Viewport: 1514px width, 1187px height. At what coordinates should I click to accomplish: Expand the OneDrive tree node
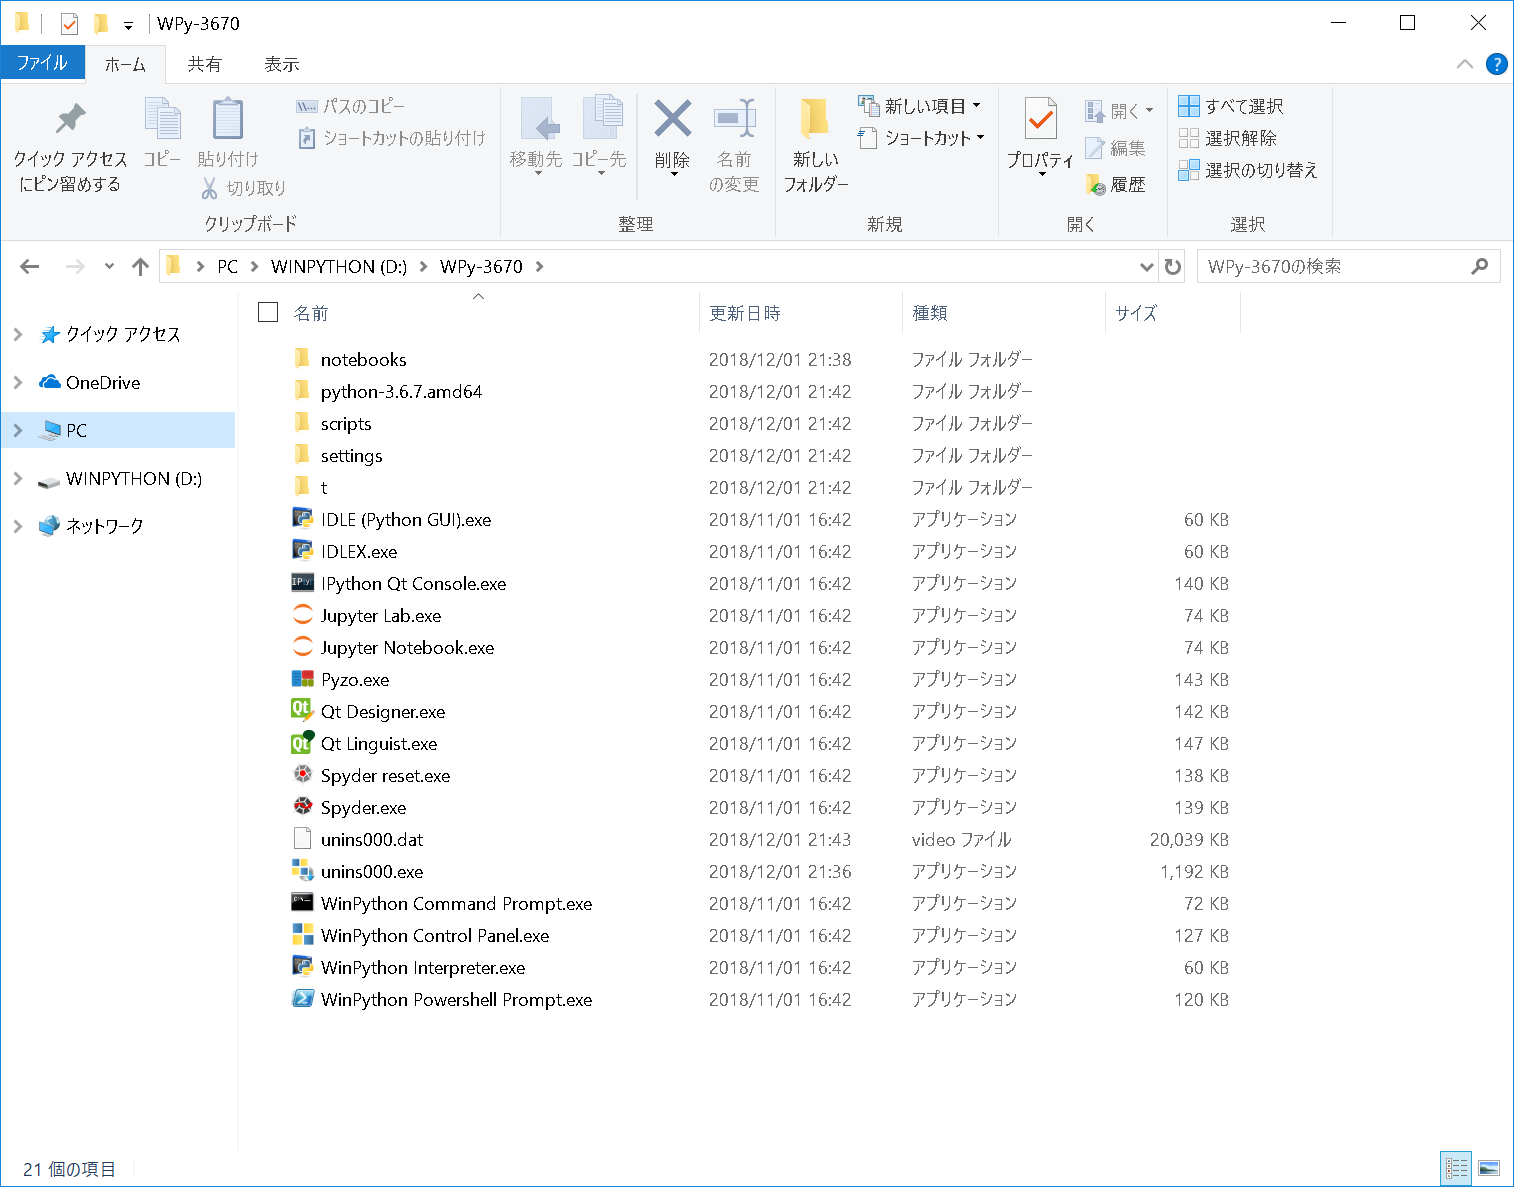coord(18,382)
